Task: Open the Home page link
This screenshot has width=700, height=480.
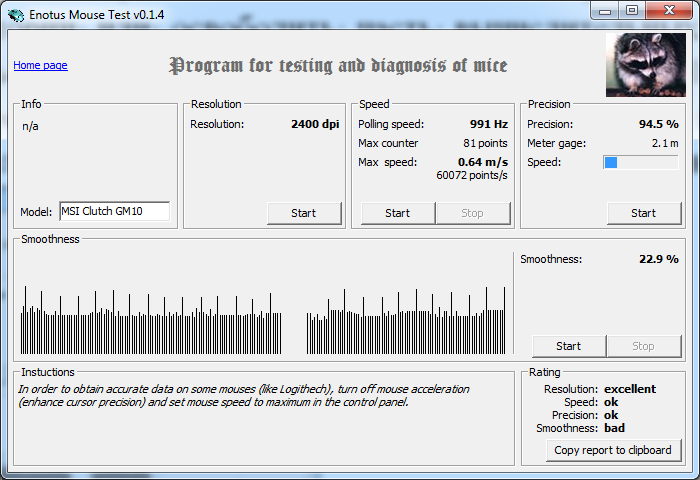Action: coord(40,65)
